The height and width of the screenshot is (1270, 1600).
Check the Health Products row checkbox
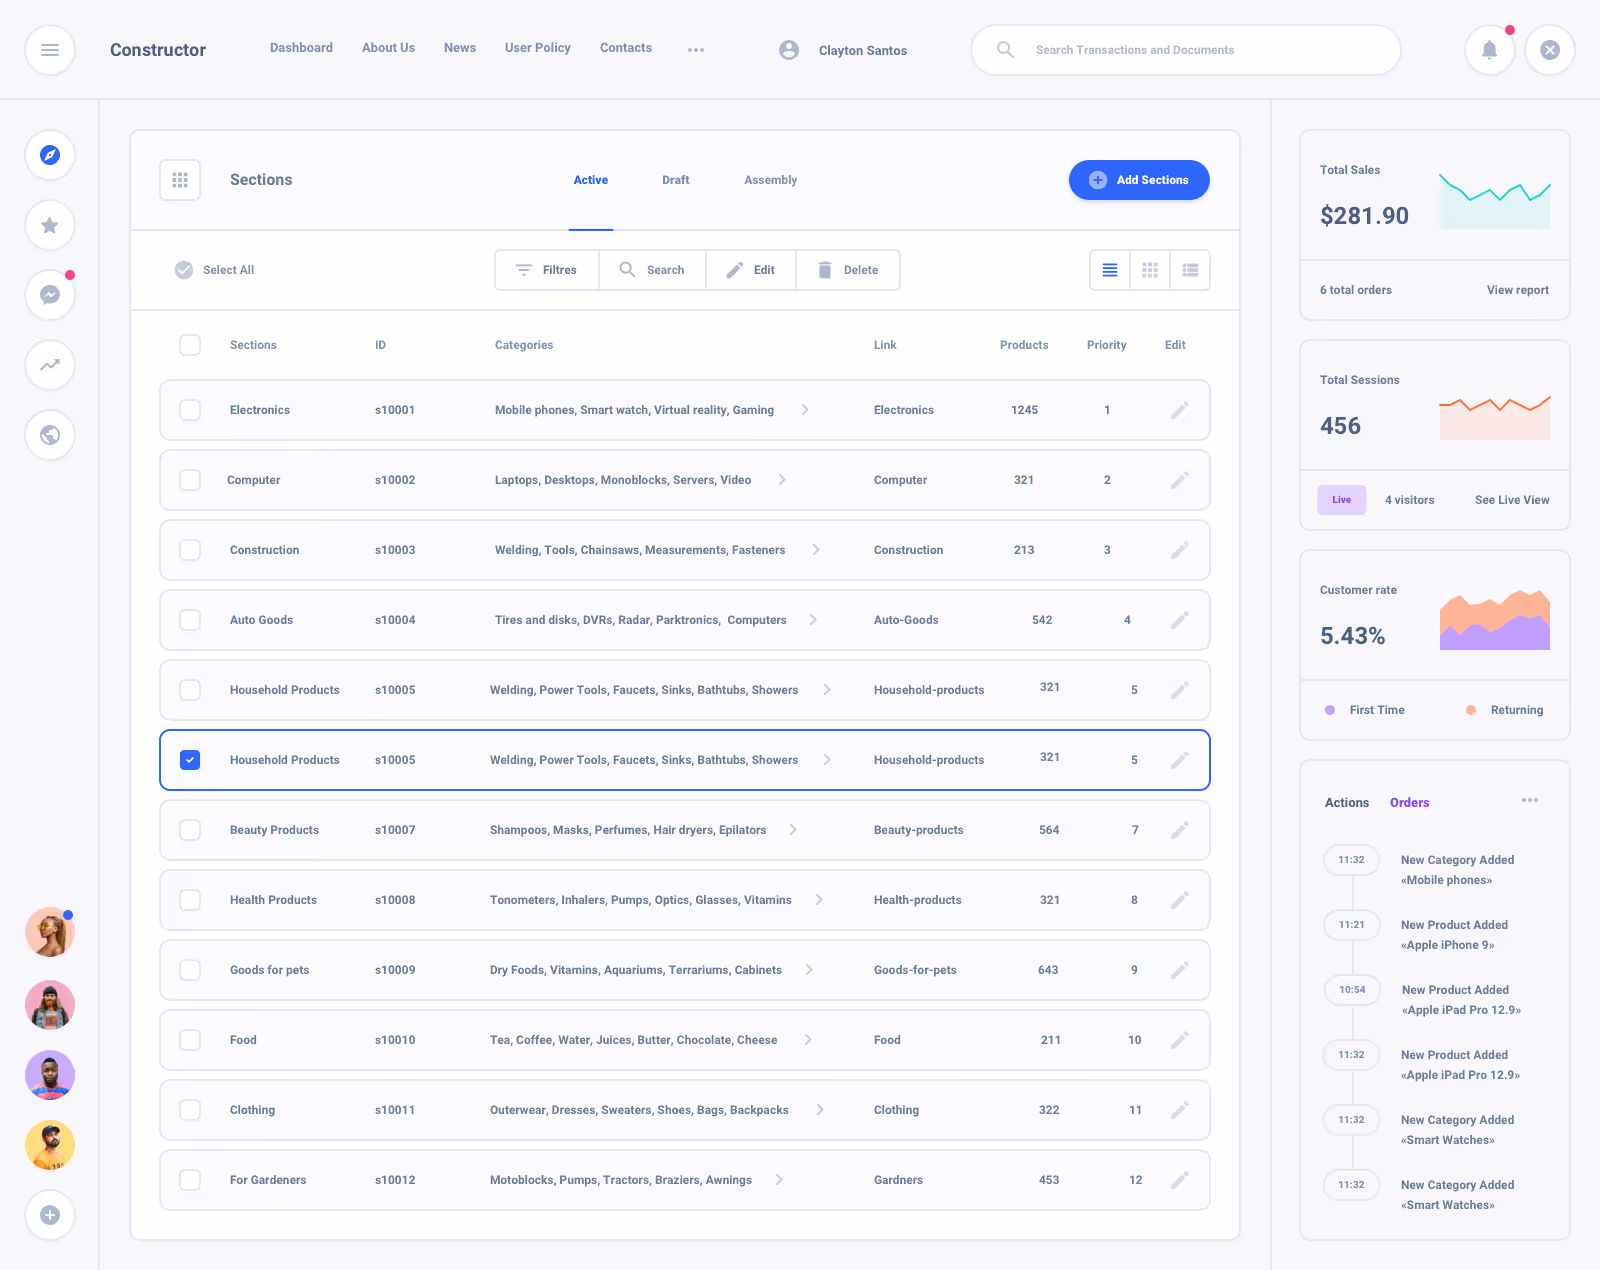click(x=190, y=900)
